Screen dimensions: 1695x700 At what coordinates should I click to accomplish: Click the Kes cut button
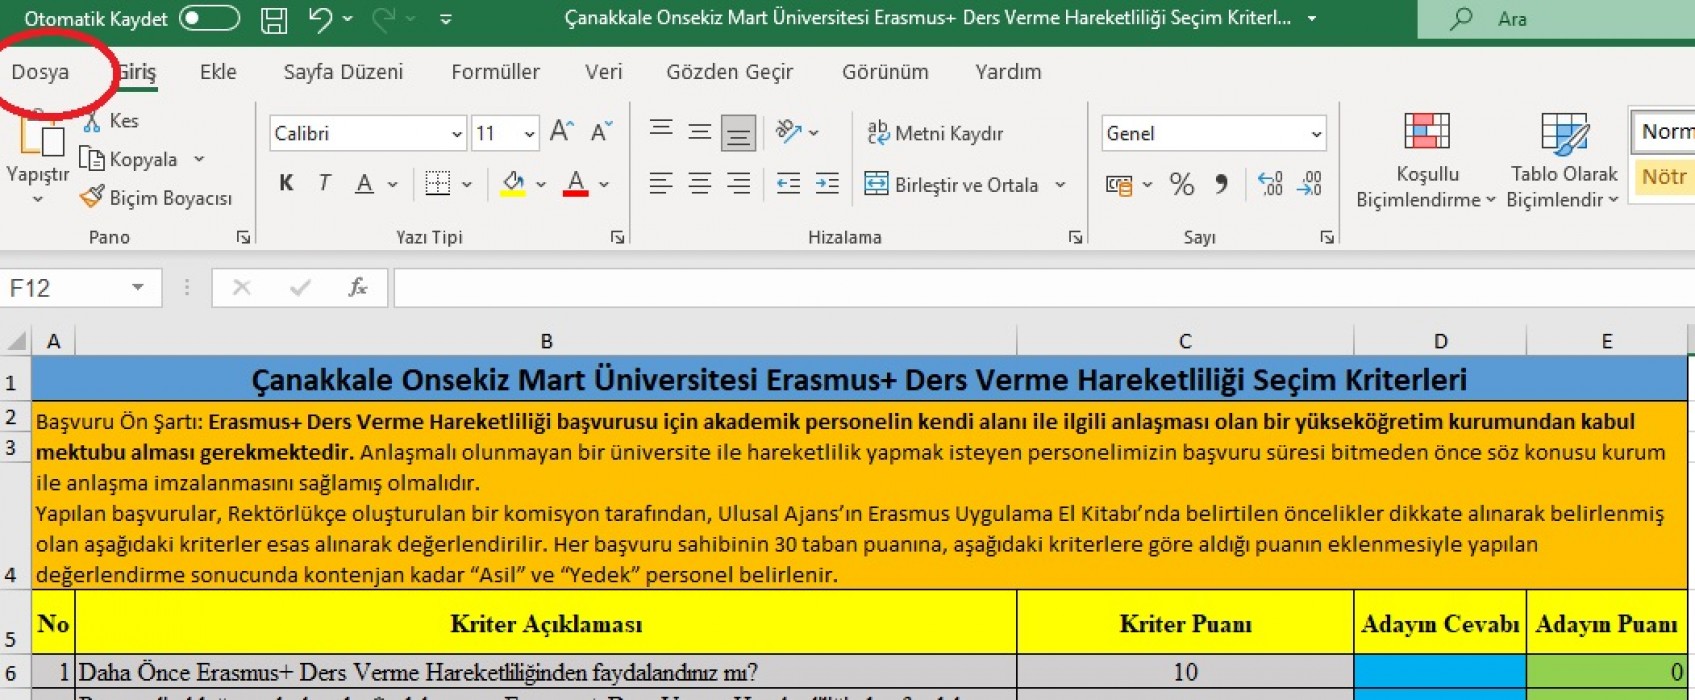(112, 121)
